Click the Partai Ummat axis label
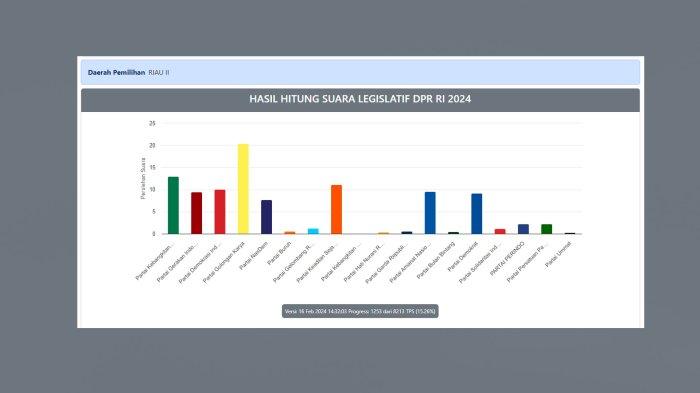The image size is (700, 393). pos(558,254)
